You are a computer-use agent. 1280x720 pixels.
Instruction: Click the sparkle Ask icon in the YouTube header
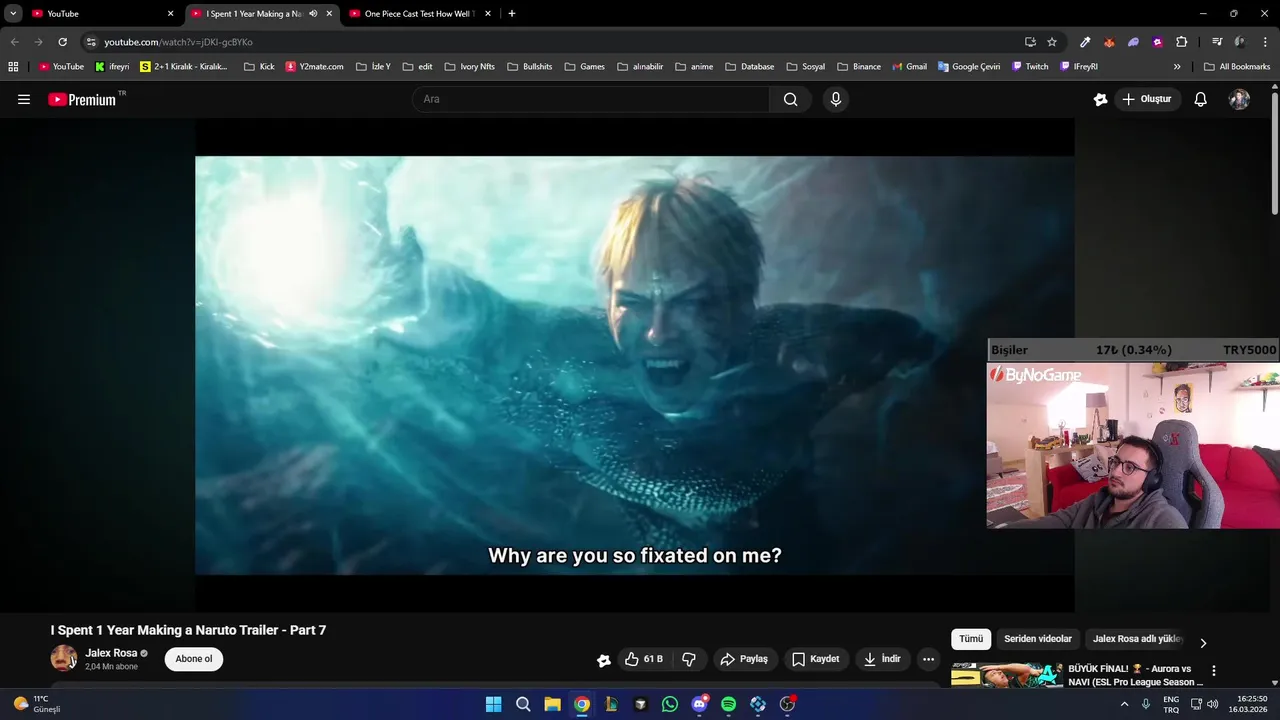tap(1101, 99)
